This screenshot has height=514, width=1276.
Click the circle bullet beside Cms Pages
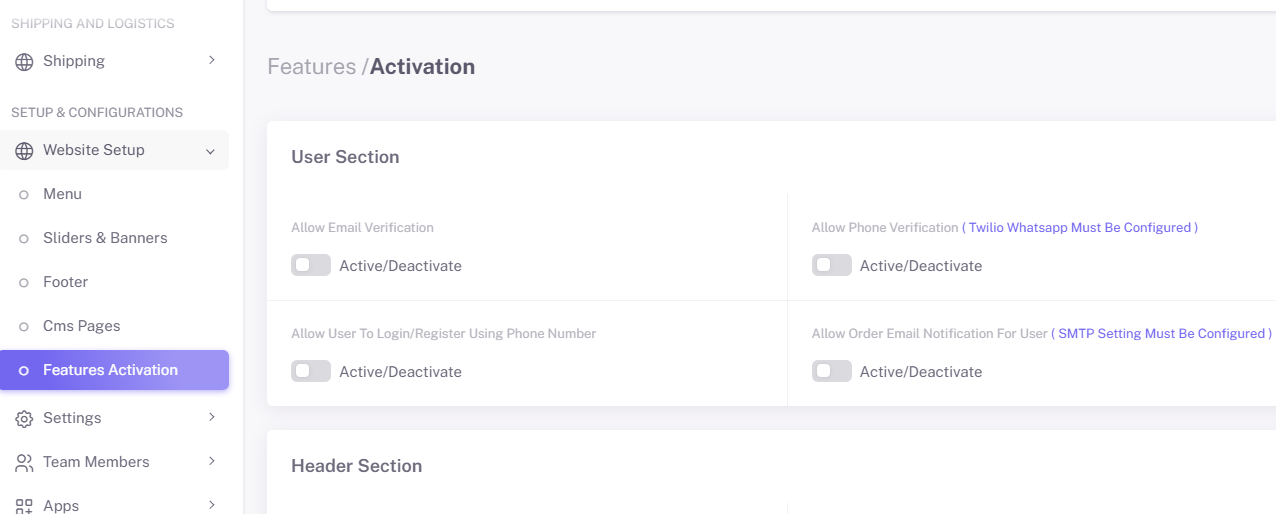[x=24, y=327]
